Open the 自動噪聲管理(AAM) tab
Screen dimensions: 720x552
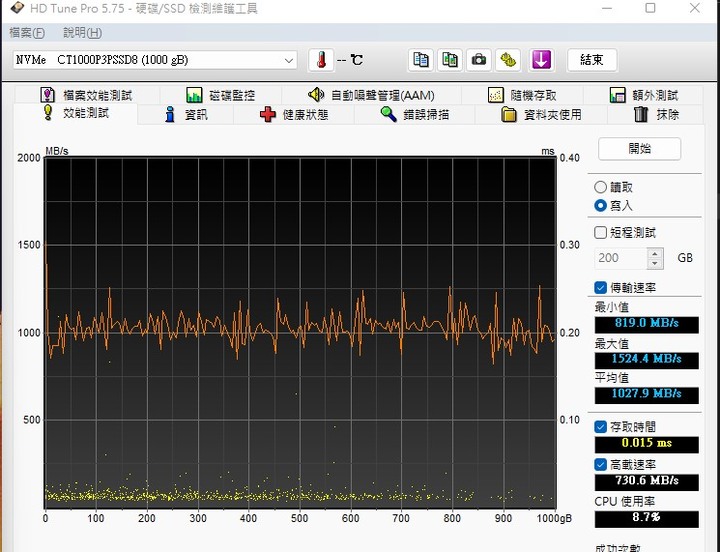click(x=371, y=95)
